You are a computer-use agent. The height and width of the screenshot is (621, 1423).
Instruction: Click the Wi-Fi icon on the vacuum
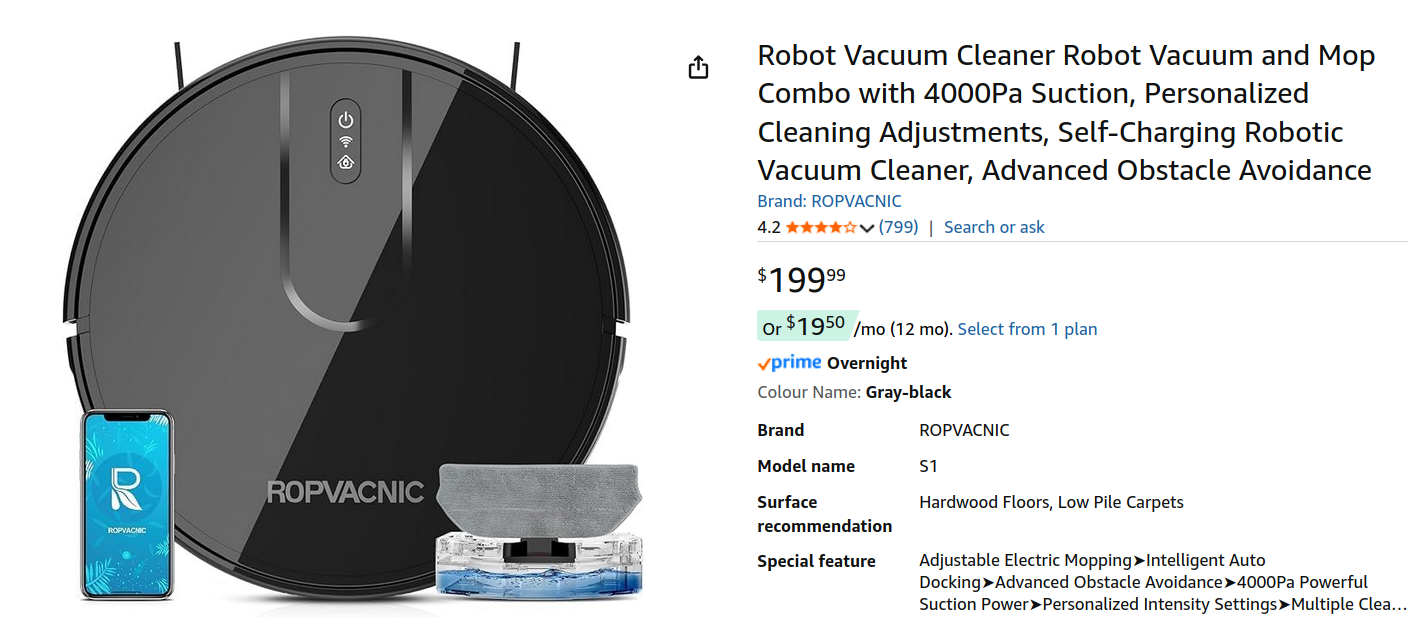pyautogui.click(x=346, y=141)
